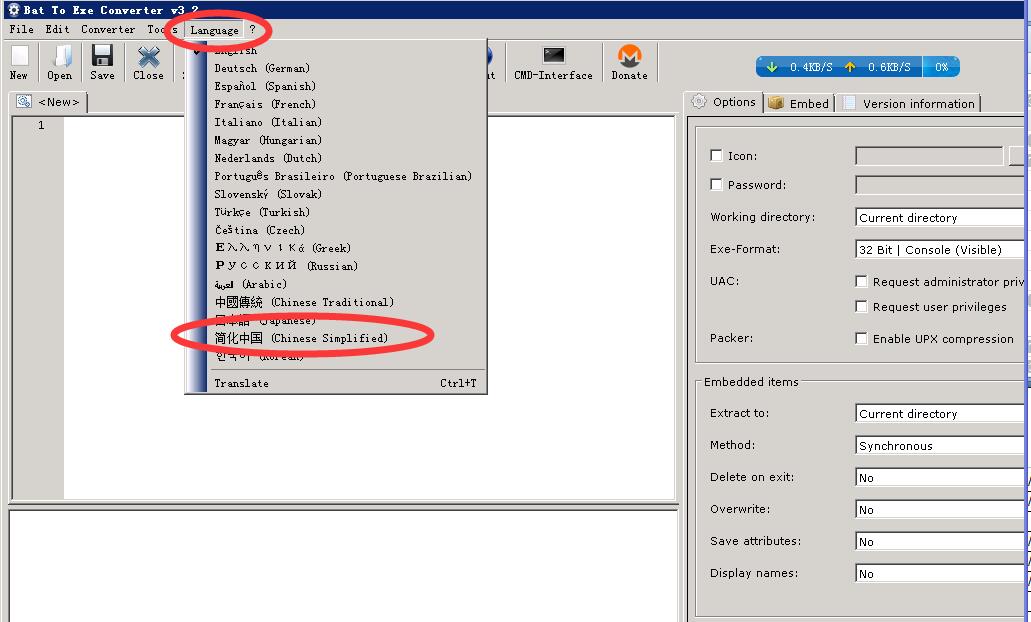The width and height of the screenshot is (1031, 622).
Task: Open a file with the Open icon
Action: point(60,62)
